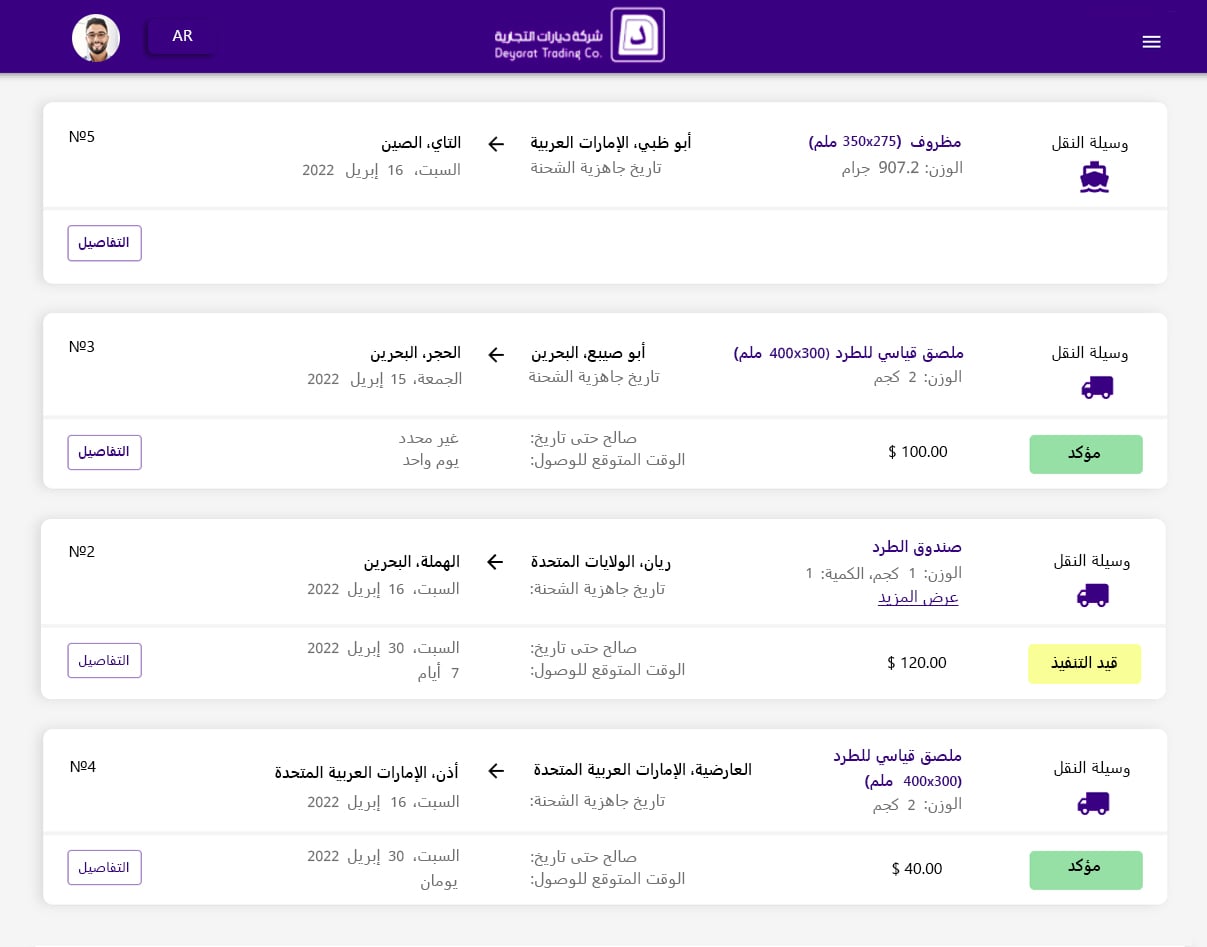Click yellow قيد التنفيذ status badge

[x=1084, y=664]
